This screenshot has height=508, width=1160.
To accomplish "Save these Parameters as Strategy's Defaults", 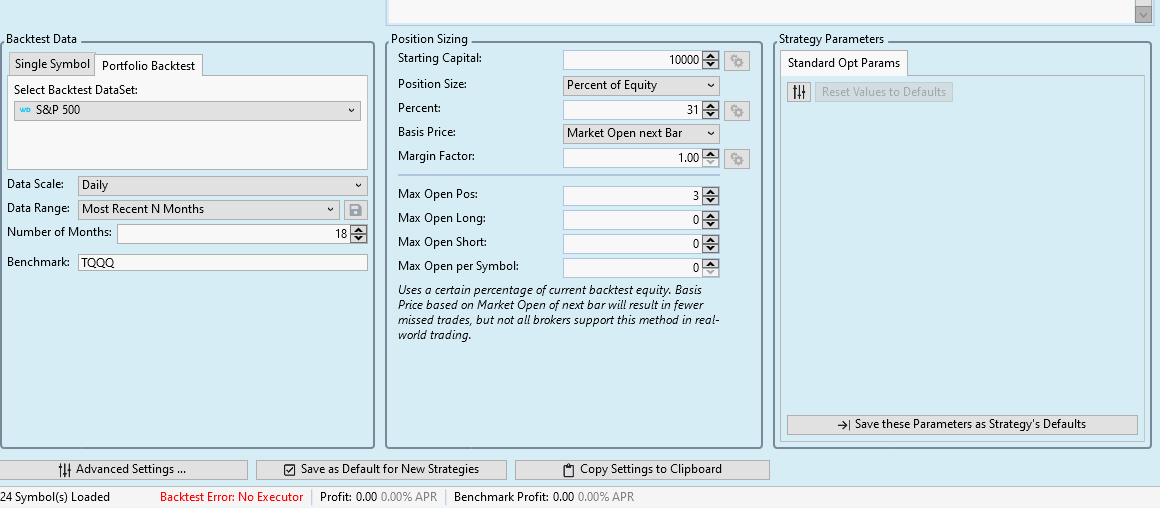I will pos(962,425).
